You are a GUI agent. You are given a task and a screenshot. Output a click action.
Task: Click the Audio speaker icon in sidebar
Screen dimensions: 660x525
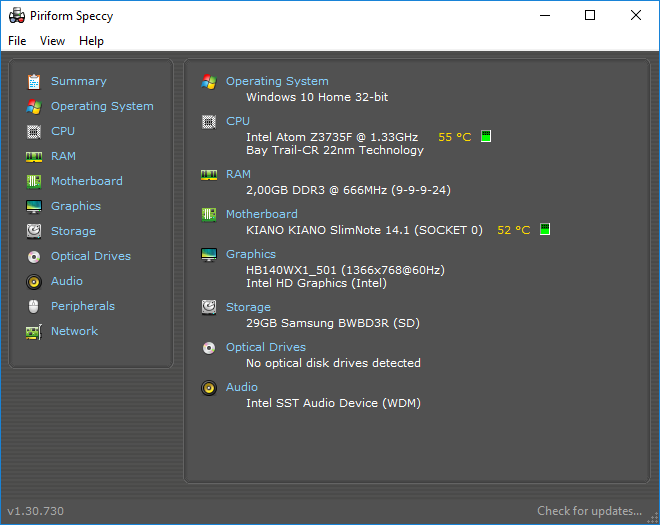click(x=34, y=282)
